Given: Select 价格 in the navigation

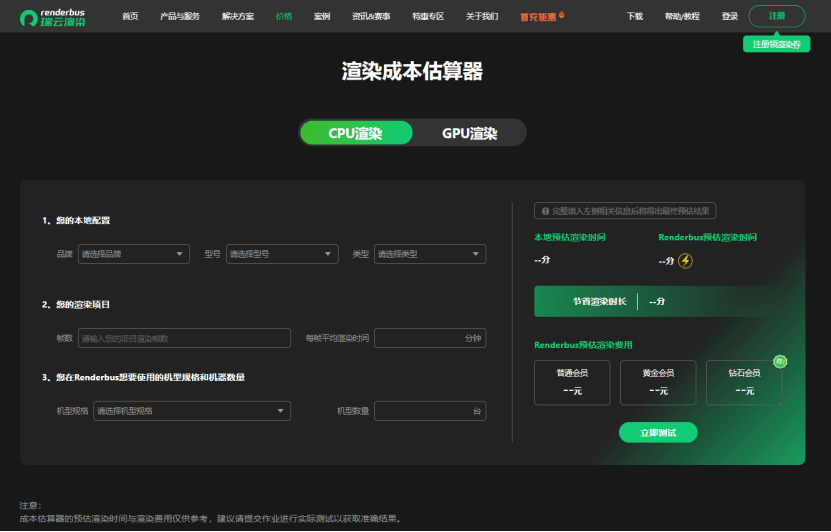Looking at the screenshot, I should pyautogui.click(x=284, y=16).
